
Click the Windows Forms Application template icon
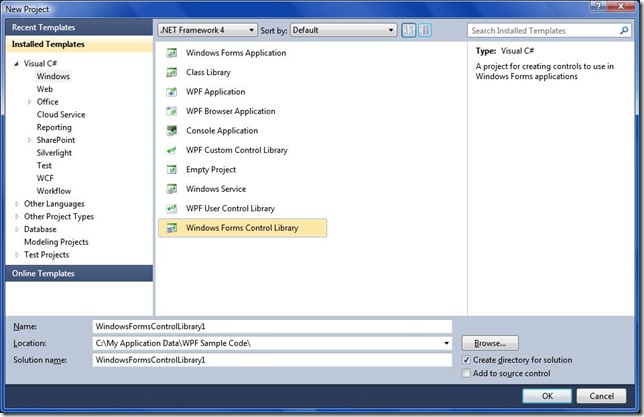pos(172,53)
